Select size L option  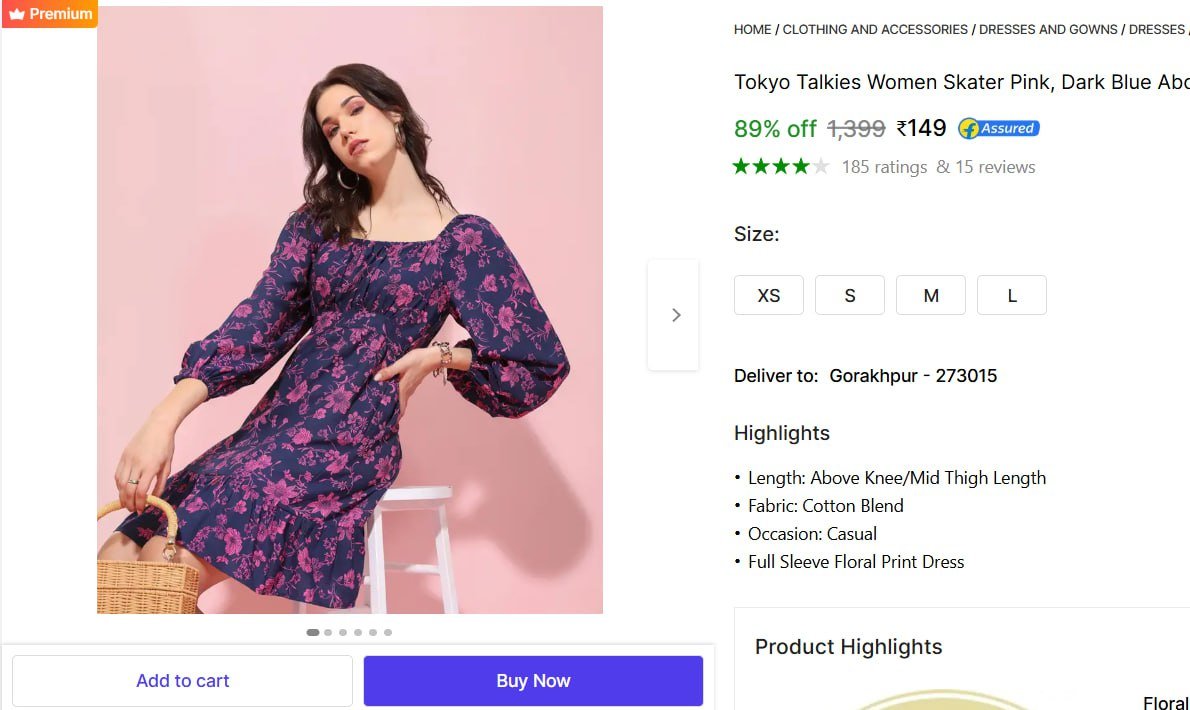click(1012, 296)
